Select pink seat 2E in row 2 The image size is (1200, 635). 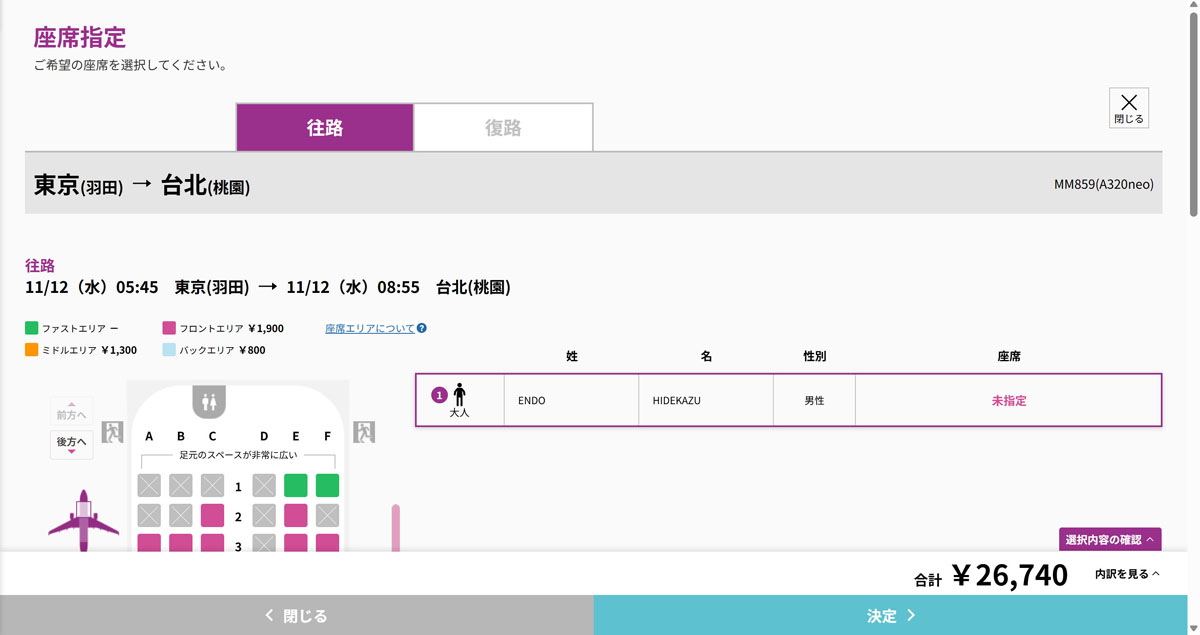(295, 516)
